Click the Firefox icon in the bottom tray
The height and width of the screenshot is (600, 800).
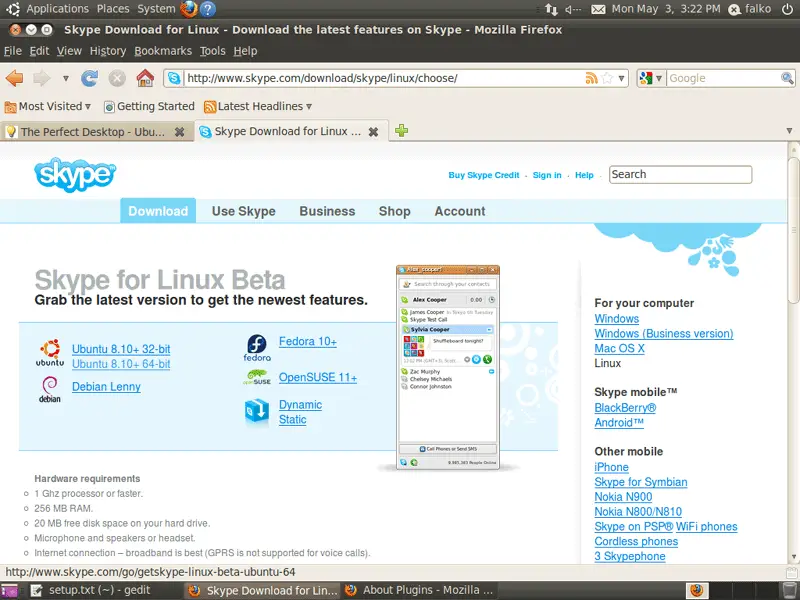pyautogui.click(x=697, y=591)
